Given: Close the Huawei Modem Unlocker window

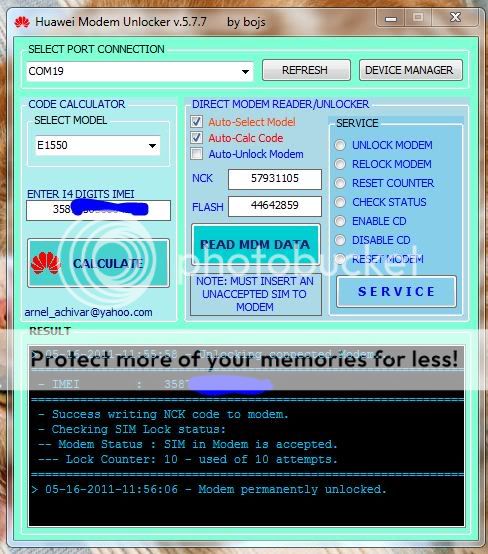Looking at the screenshot, I should (x=455, y=18).
